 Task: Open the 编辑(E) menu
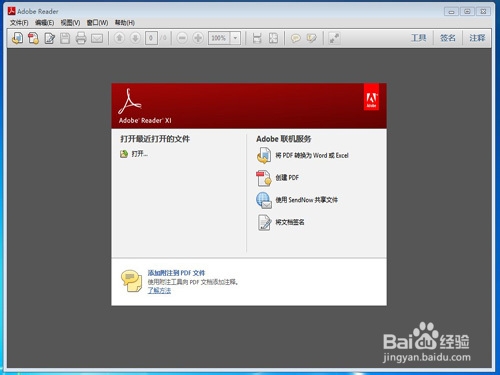tap(44, 23)
